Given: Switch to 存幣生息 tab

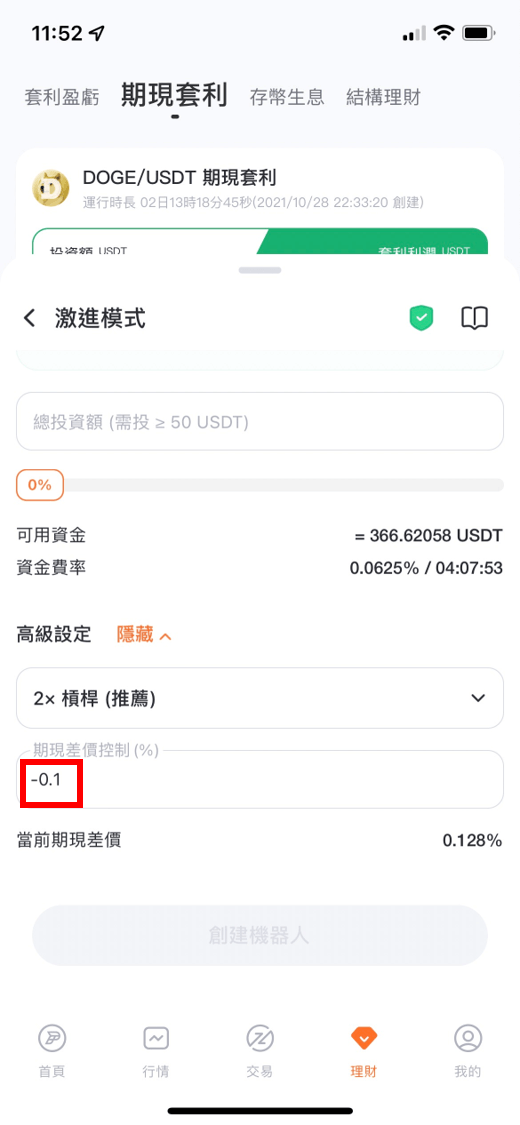Looking at the screenshot, I should (x=287, y=97).
